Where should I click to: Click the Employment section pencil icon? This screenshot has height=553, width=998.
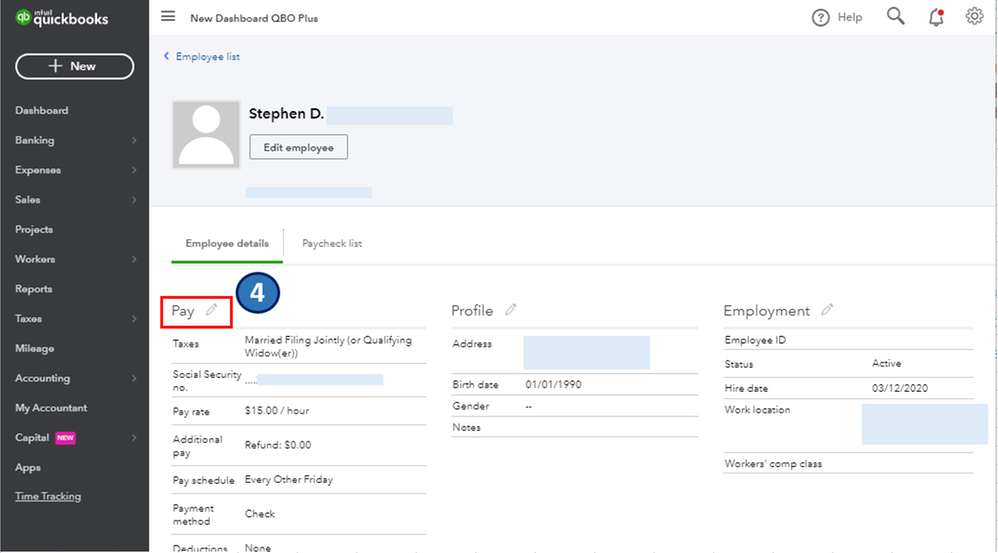pos(827,310)
